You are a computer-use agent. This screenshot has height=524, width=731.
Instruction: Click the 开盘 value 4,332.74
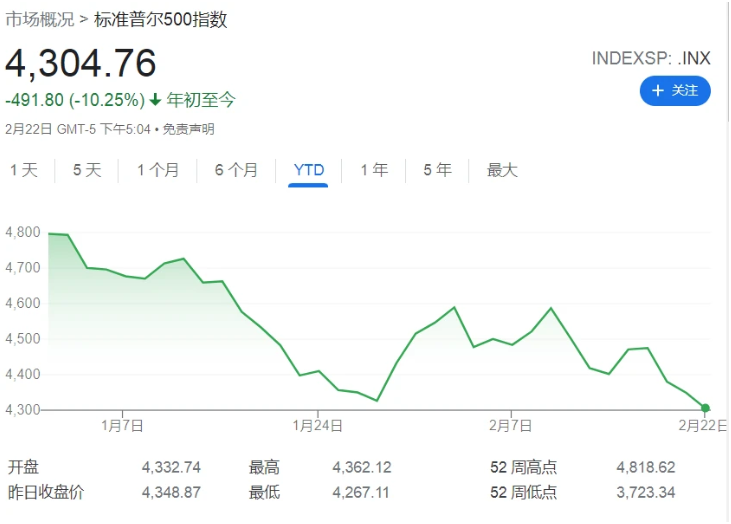click(x=171, y=467)
